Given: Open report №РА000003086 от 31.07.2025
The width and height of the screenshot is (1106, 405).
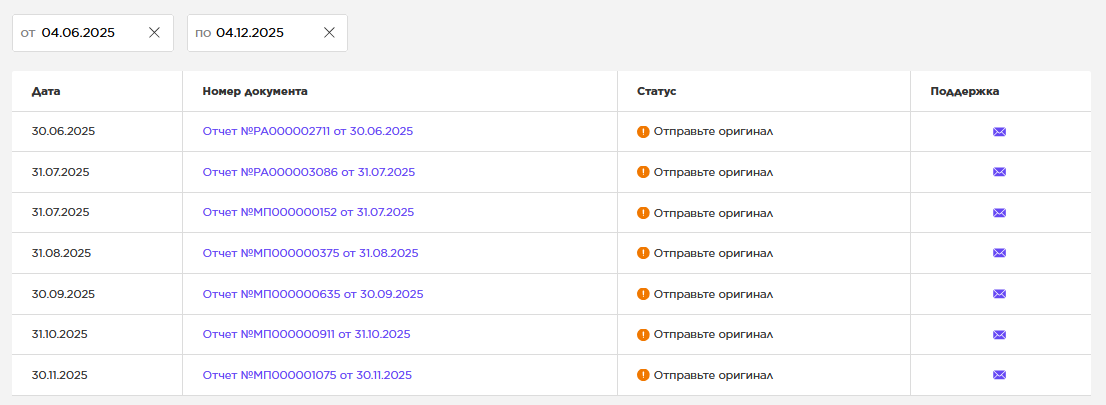Looking at the screenshot, I should (x=308, y=172).
